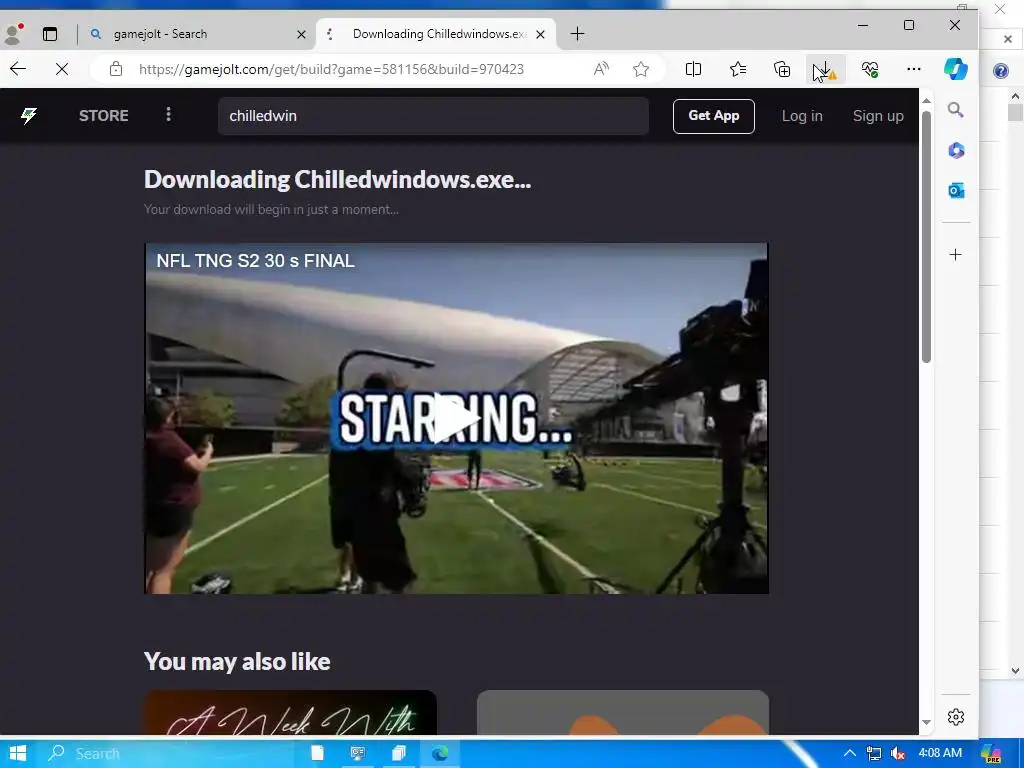1024x768 pixels.
Task: Open the STORE page
Action: pyautogui.click(x=103, y=116)
